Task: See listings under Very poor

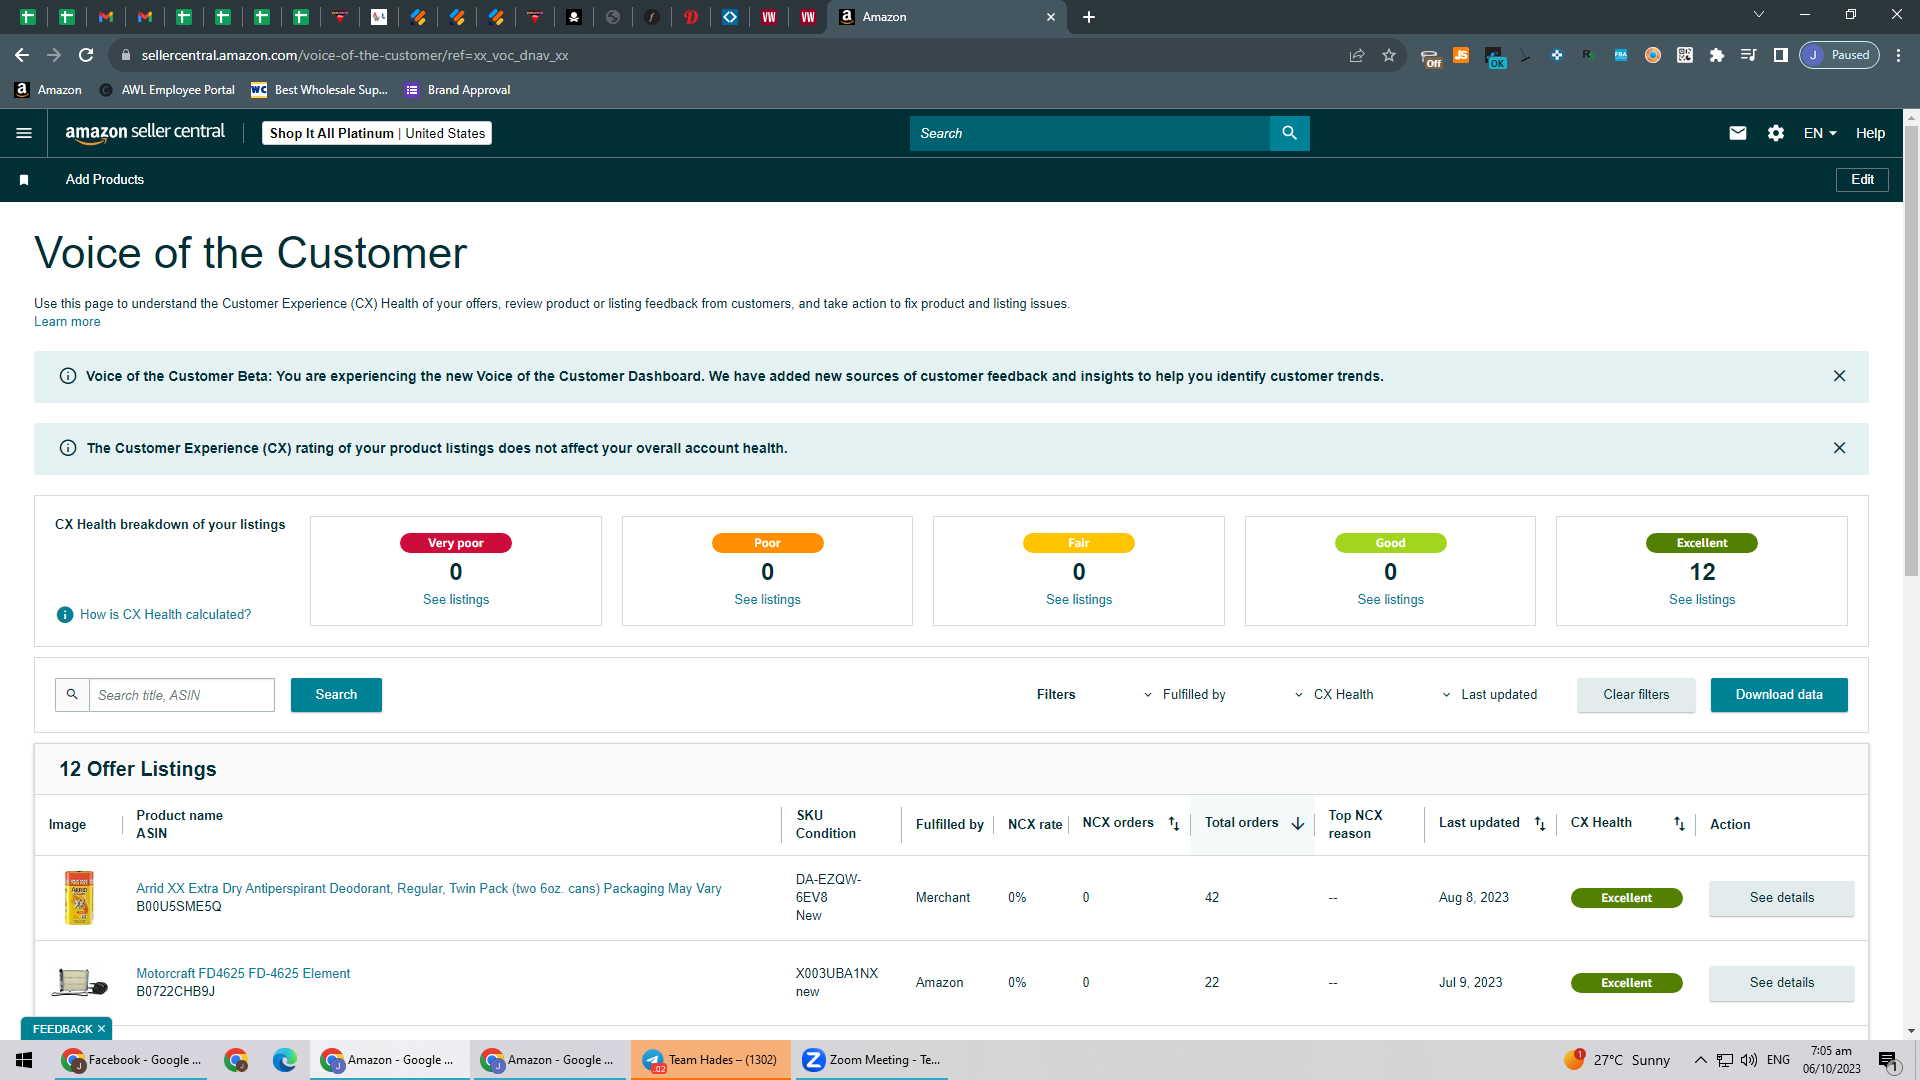Action: (456, 600)
